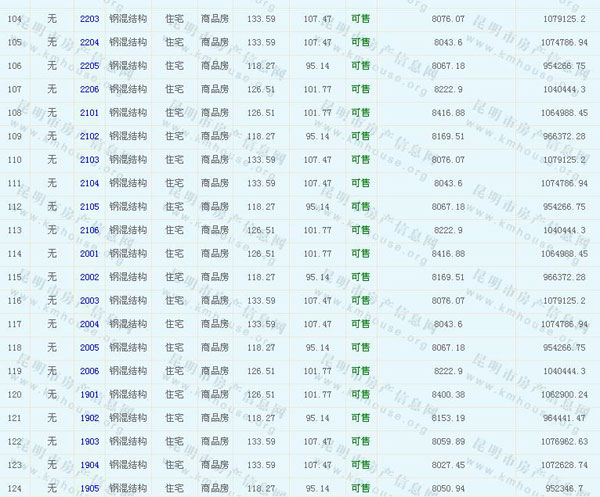Open room 2002 listing link

[x=89, y=277]
